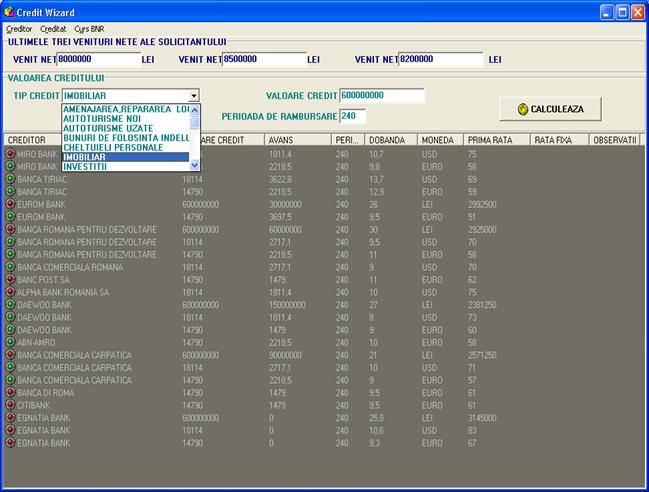The width and height of the screenshot is (649, 492).
Task: Click the icon of EGNATIA BANK USD row
Action: [10, 430]
